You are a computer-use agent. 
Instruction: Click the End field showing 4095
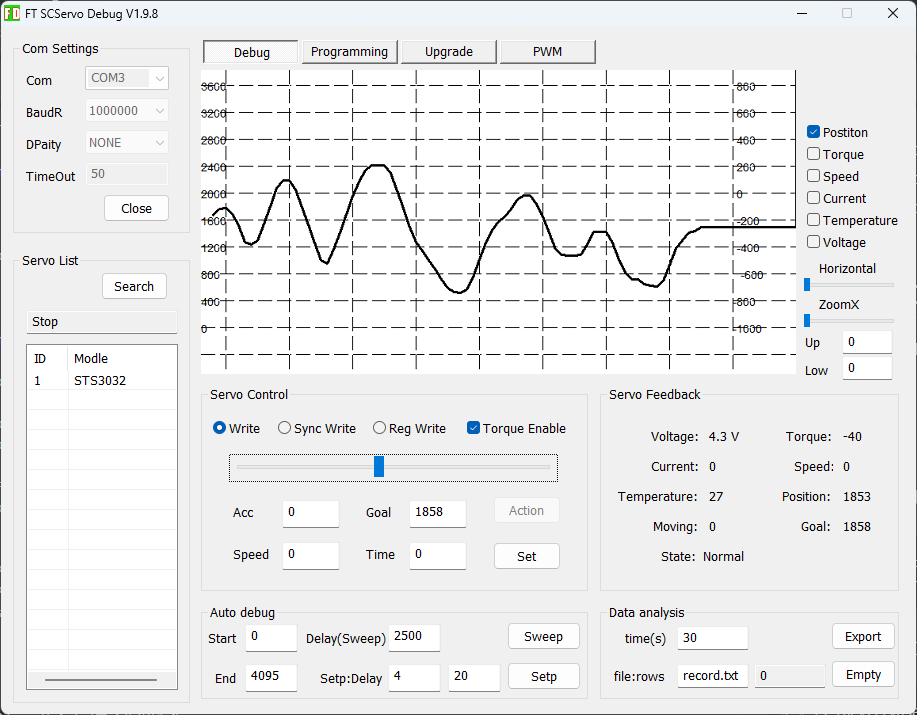point(271,677)
